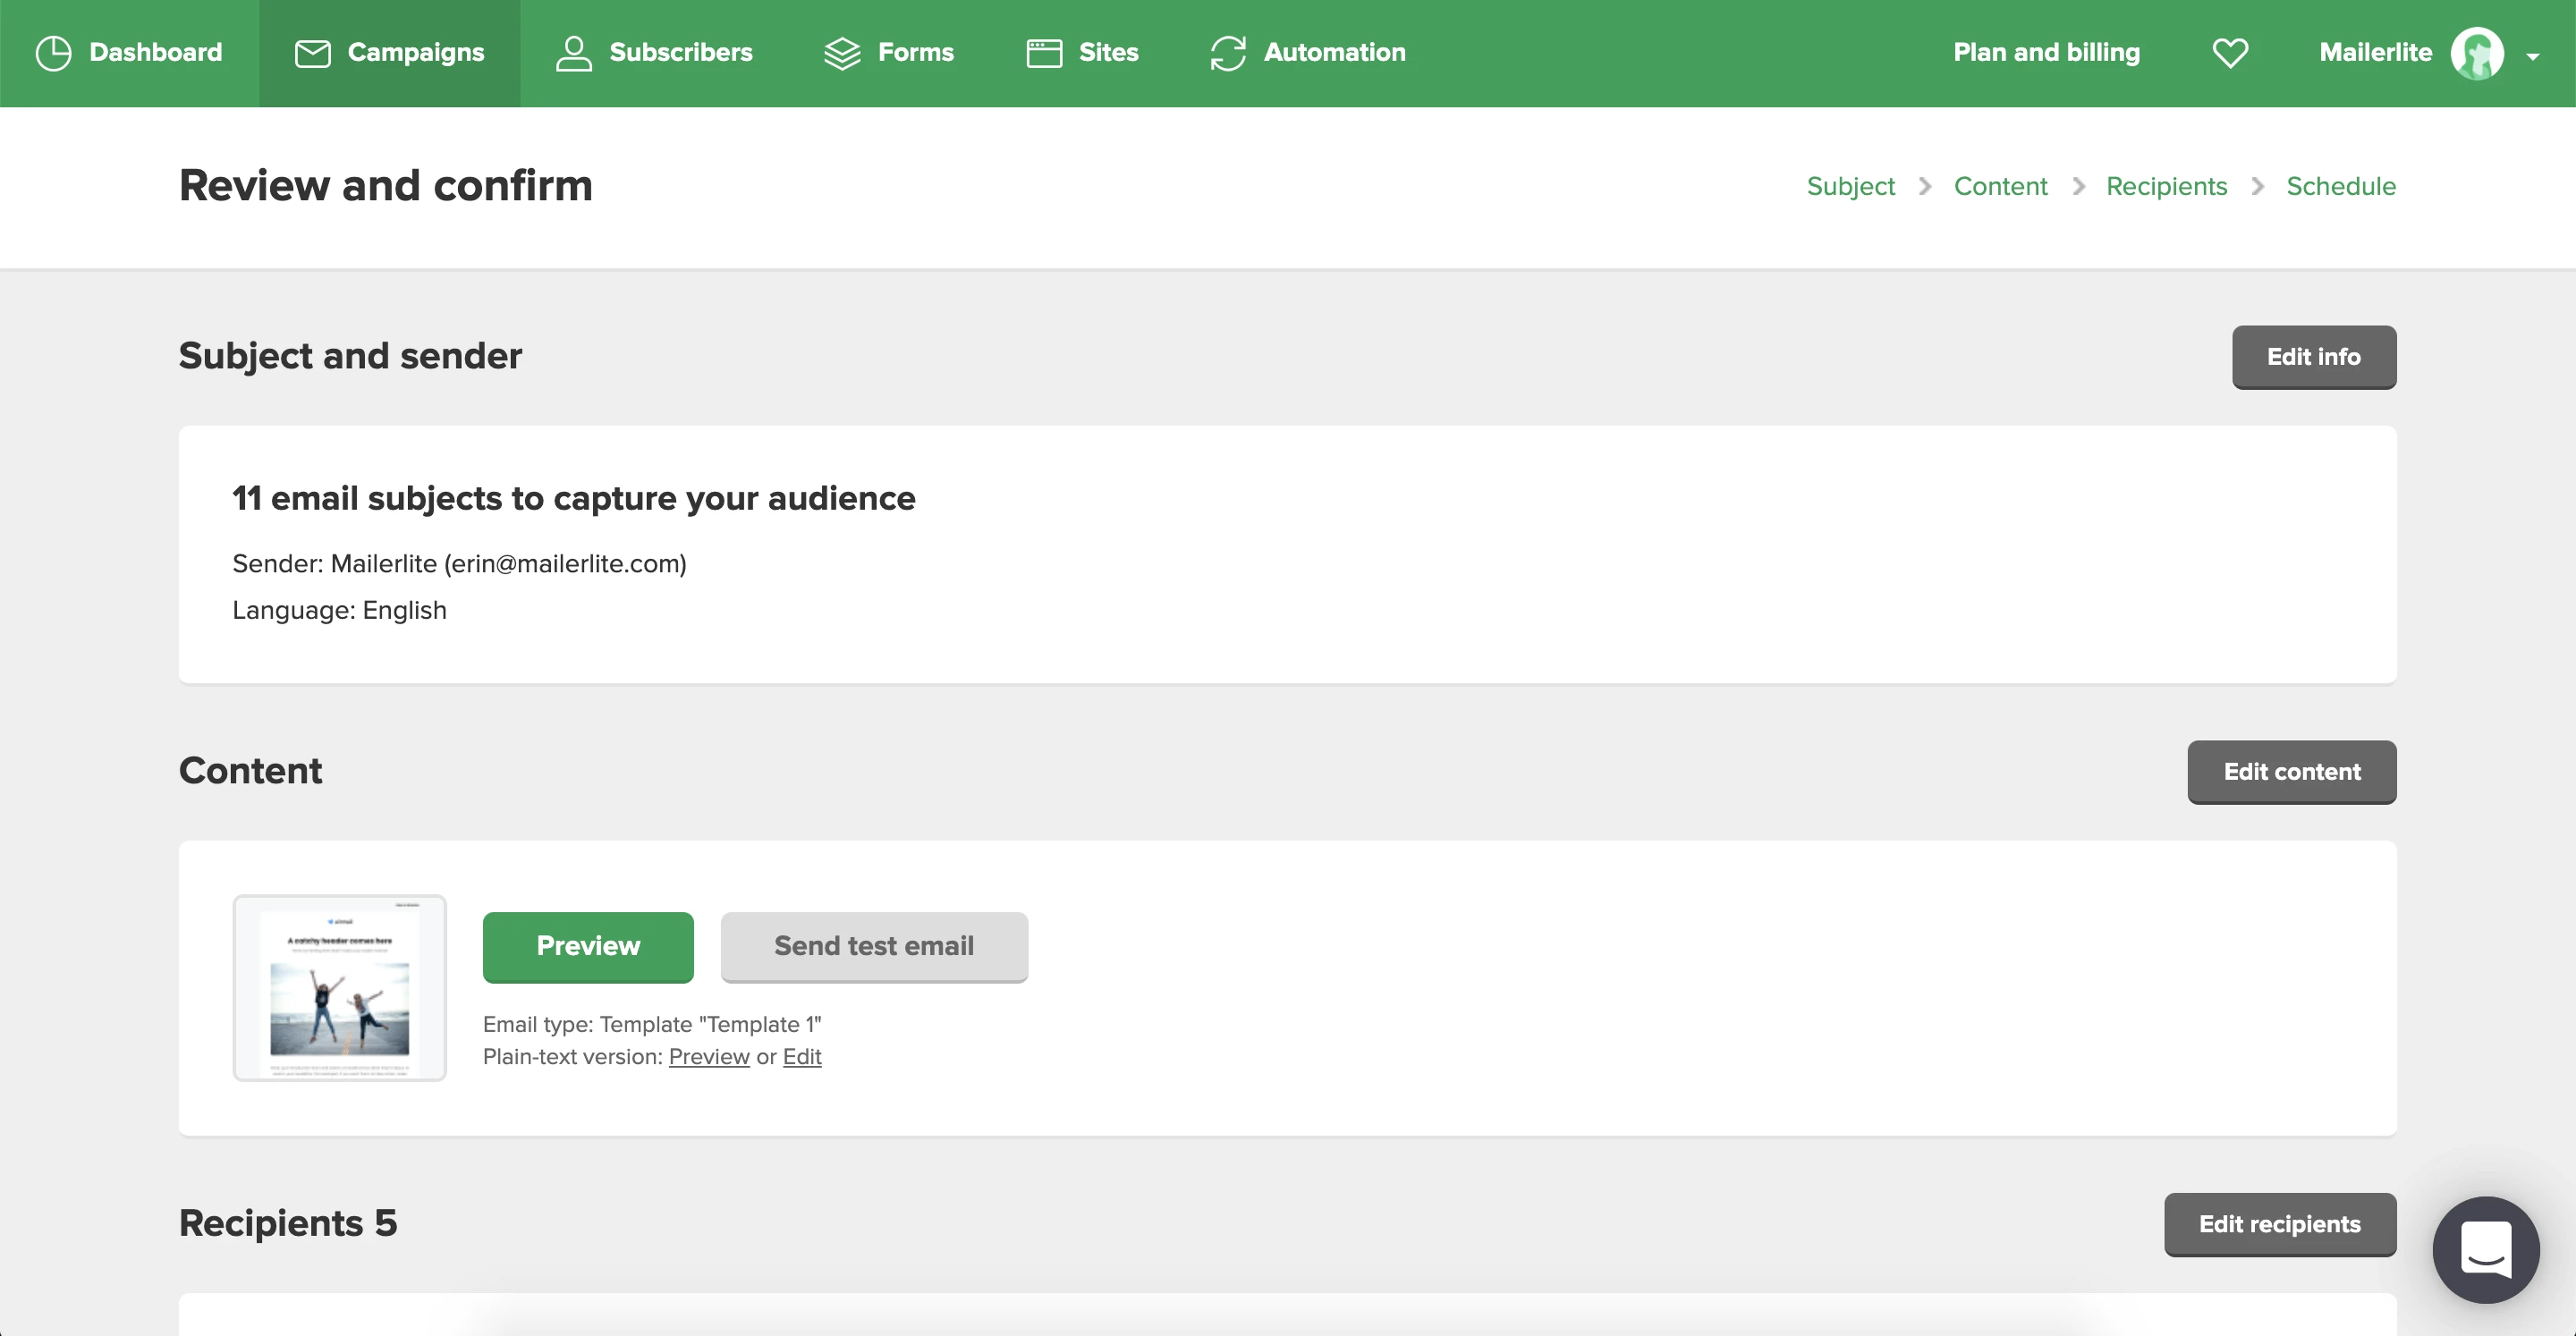This screenshot has height=1336, width=2576.
Task: Open the plain-text Edit link
Action: coord(801,1057)
